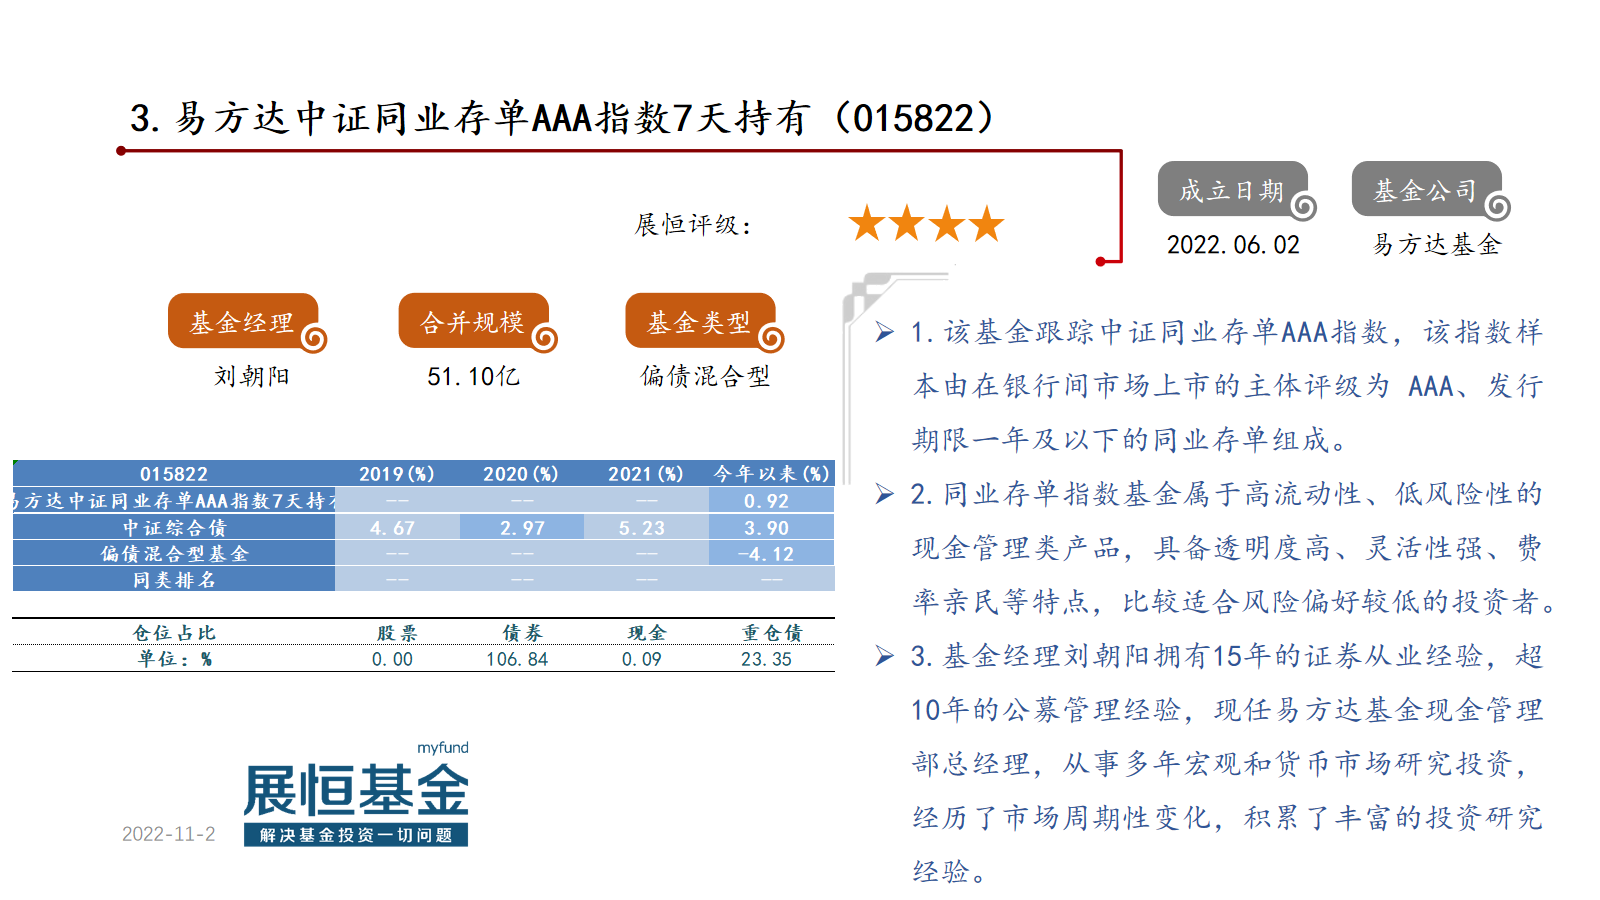The width and height of the screenshot is (1600, 900).
Task: Click the value 23.35
Action: click(x=766, y=659)
